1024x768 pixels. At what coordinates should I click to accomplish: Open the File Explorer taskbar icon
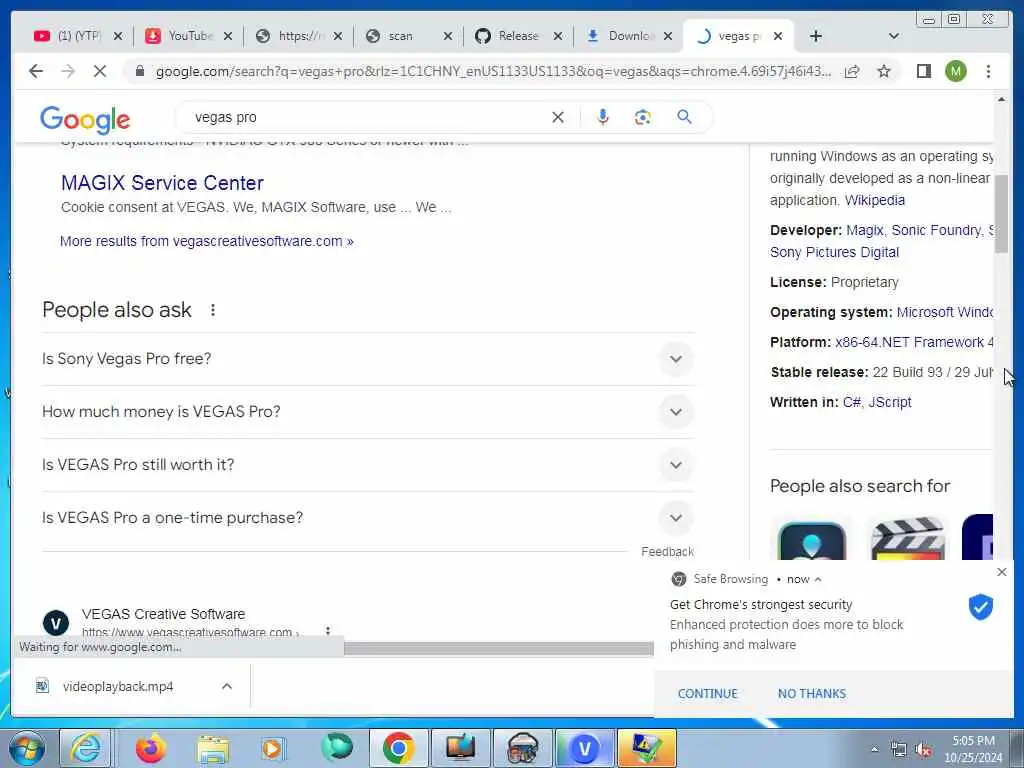coord(213,748)
